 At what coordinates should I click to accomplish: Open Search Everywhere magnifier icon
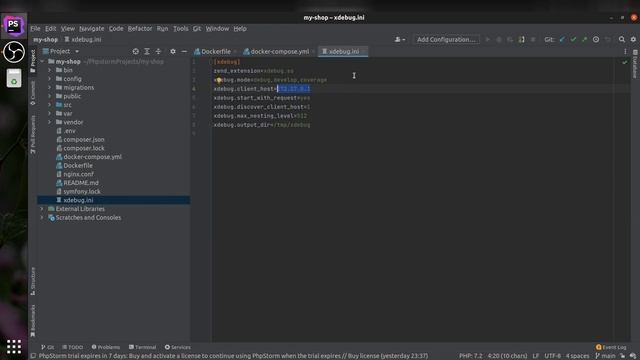click(x=622, y=40)
